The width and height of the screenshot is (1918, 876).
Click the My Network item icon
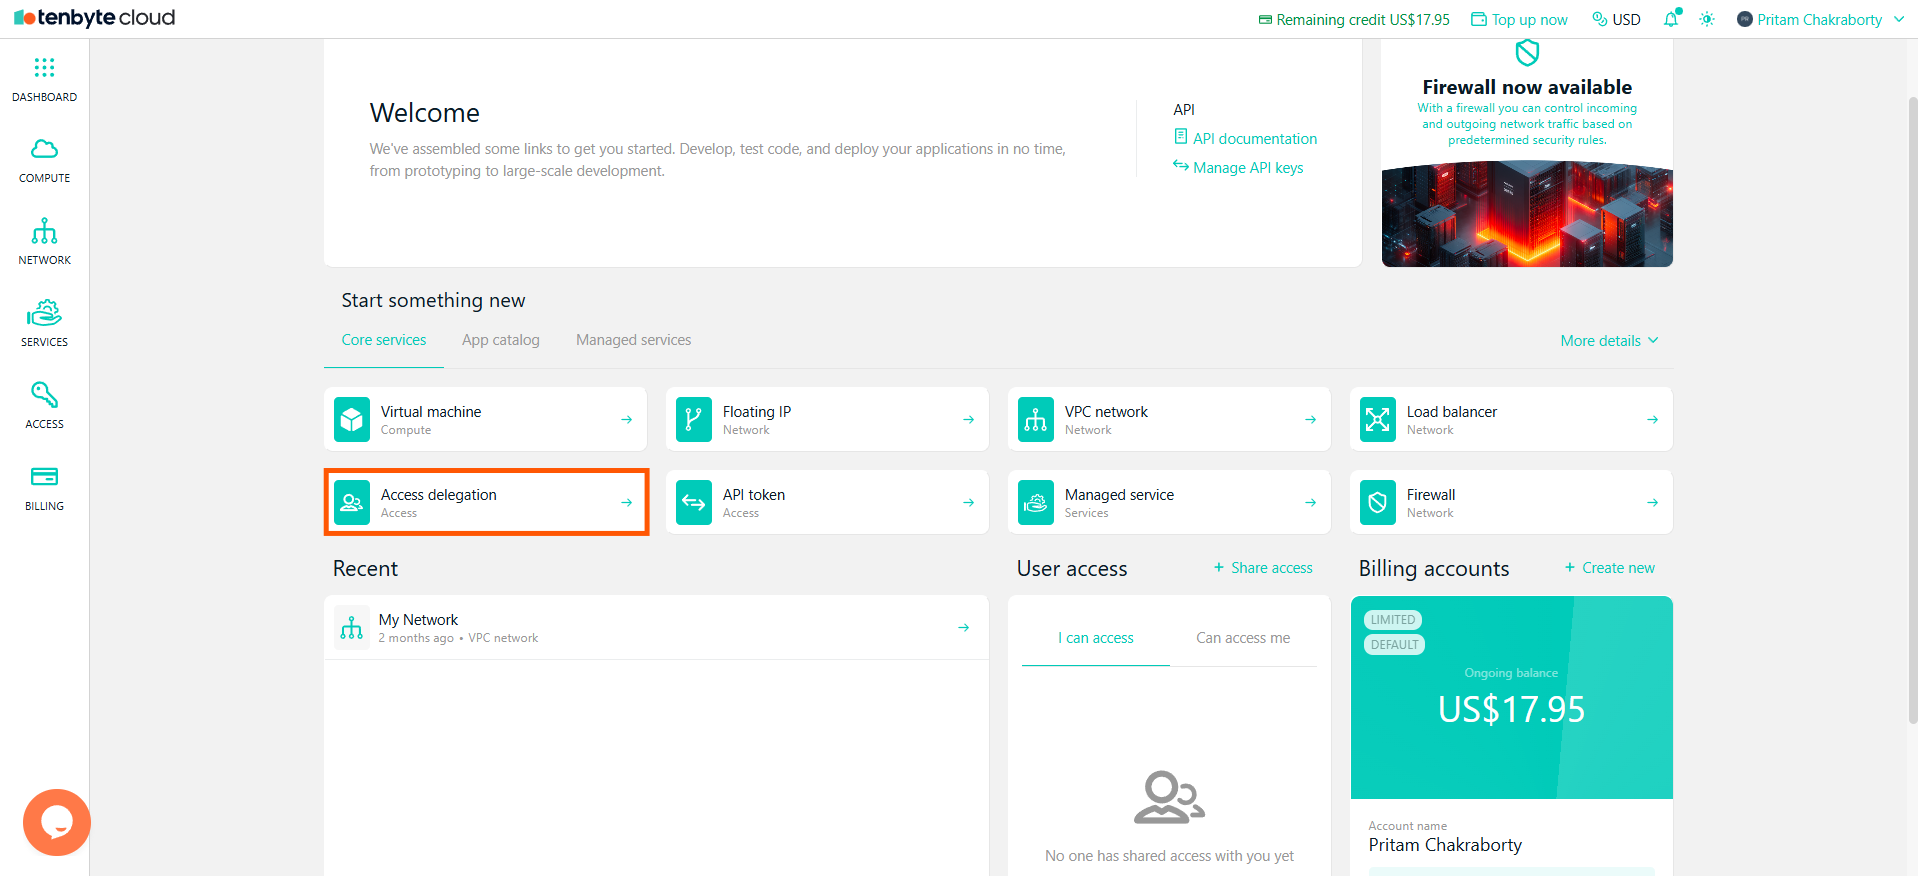352,628
